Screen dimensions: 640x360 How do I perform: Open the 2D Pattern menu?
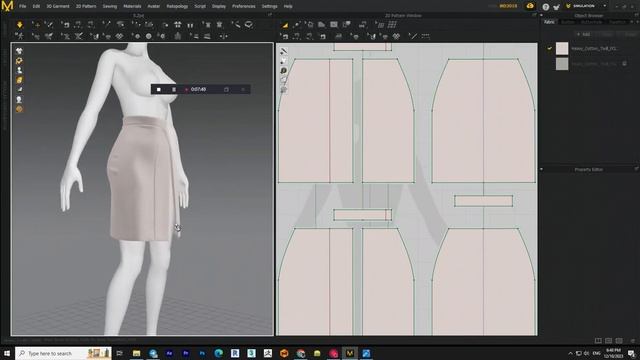[86, 6]
